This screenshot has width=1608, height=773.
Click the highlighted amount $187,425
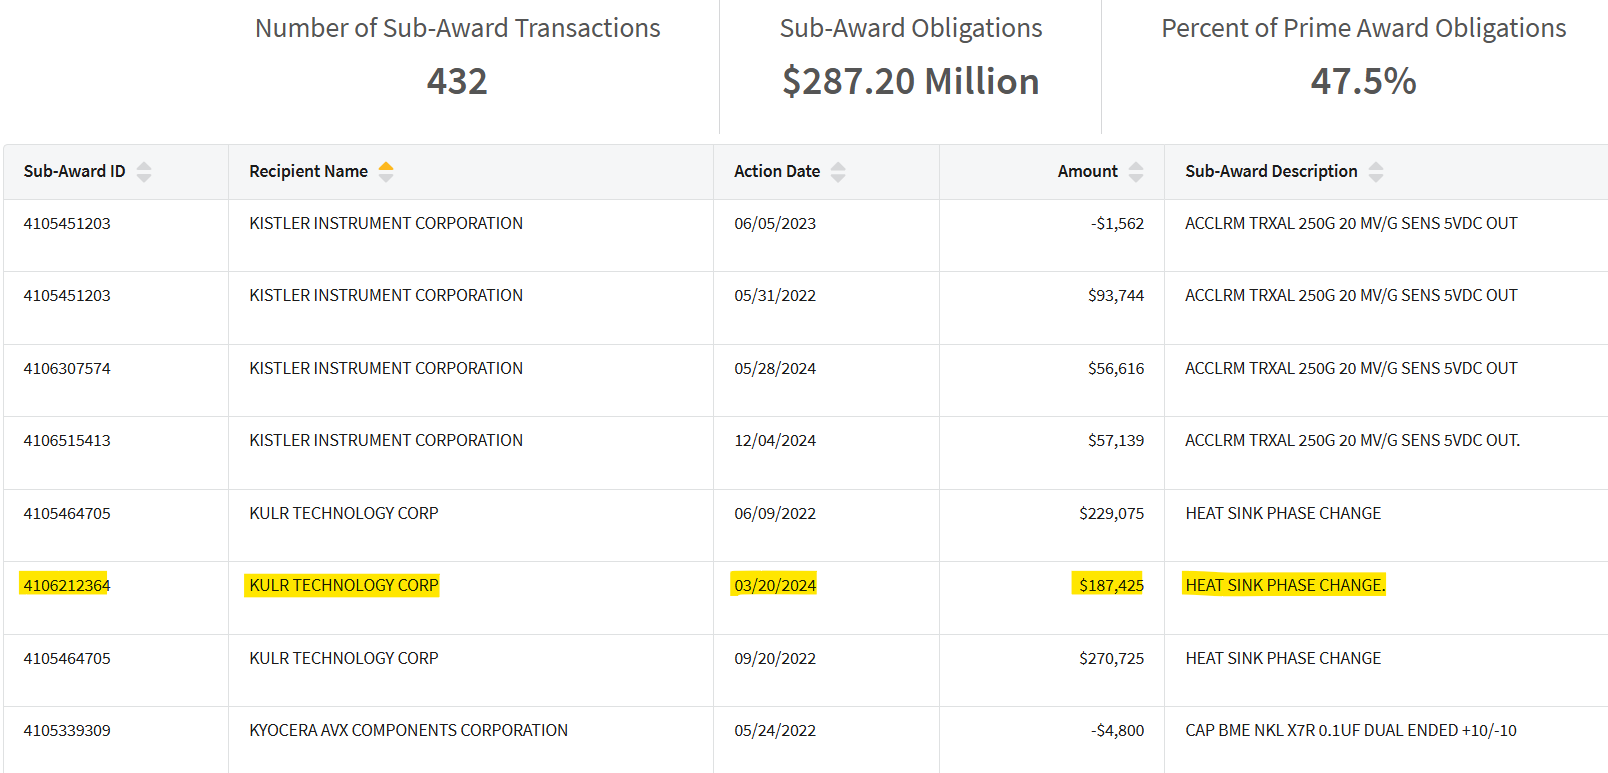click(1110, 586)
